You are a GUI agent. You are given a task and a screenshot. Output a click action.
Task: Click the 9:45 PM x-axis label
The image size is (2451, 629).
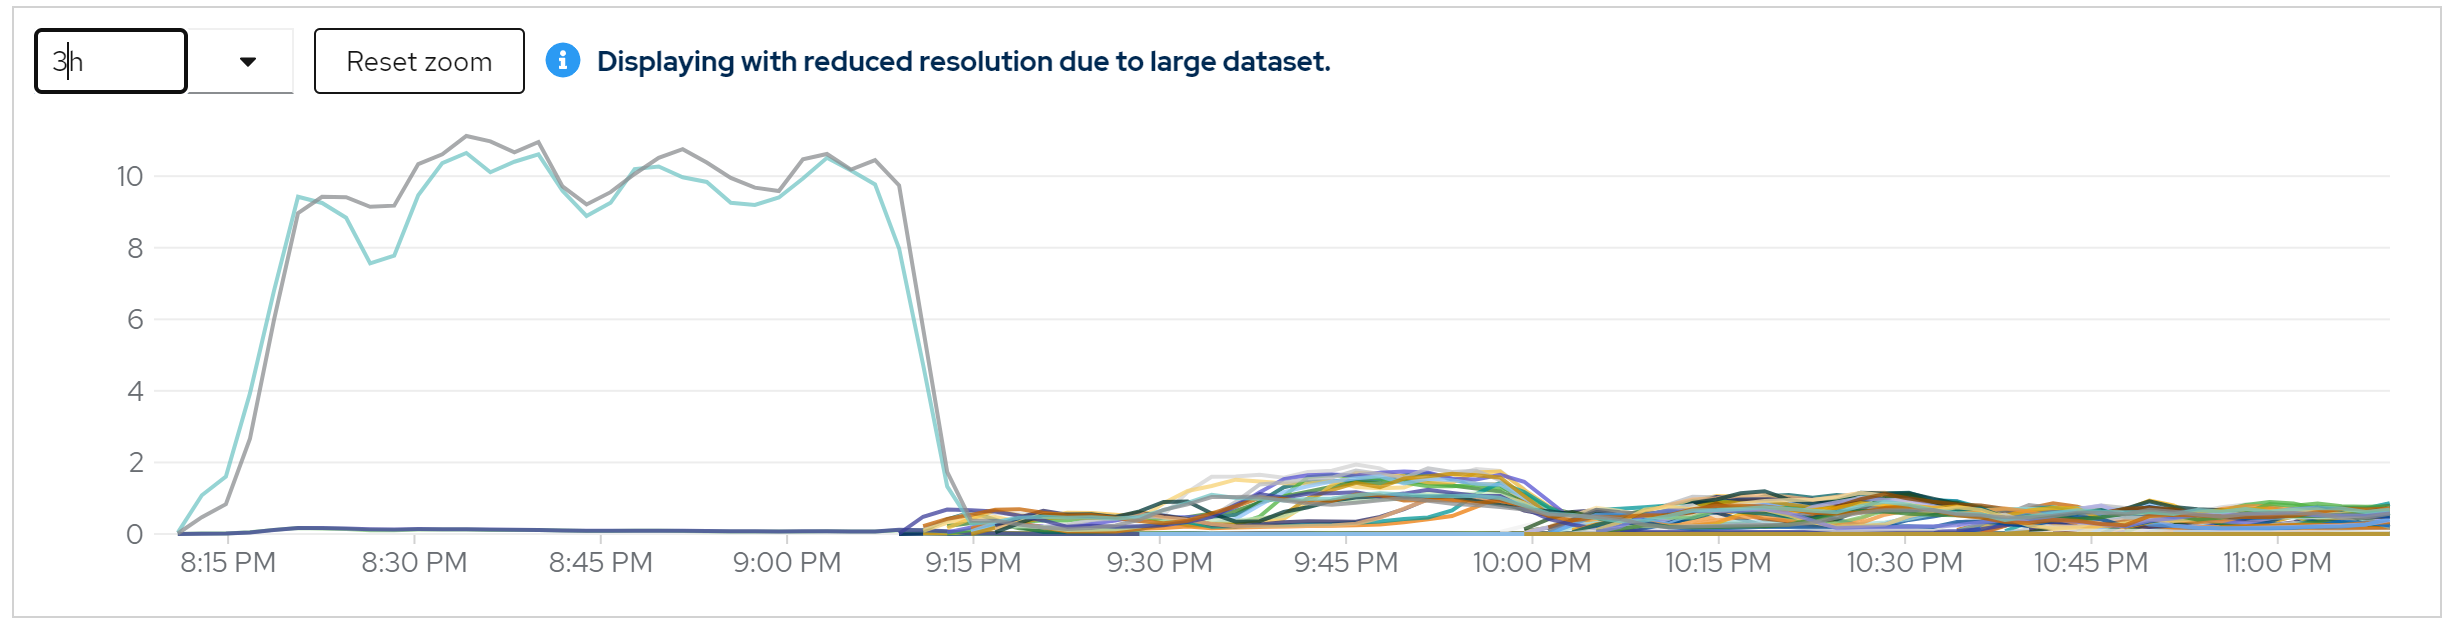pos(1346,563)
